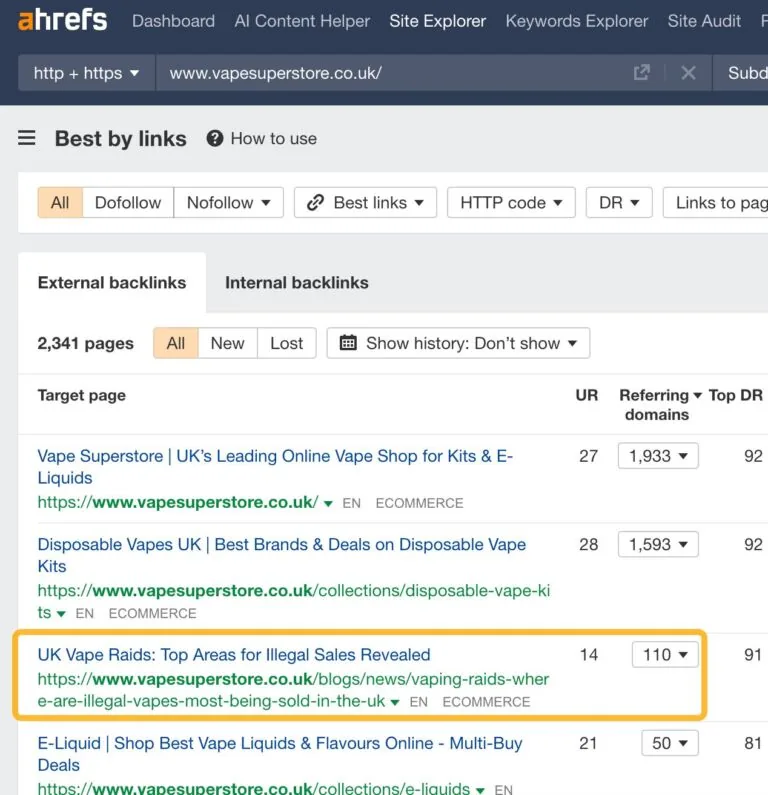Click the Top DR column header
This screenshot has width=768, height=795.
[736, 395]
